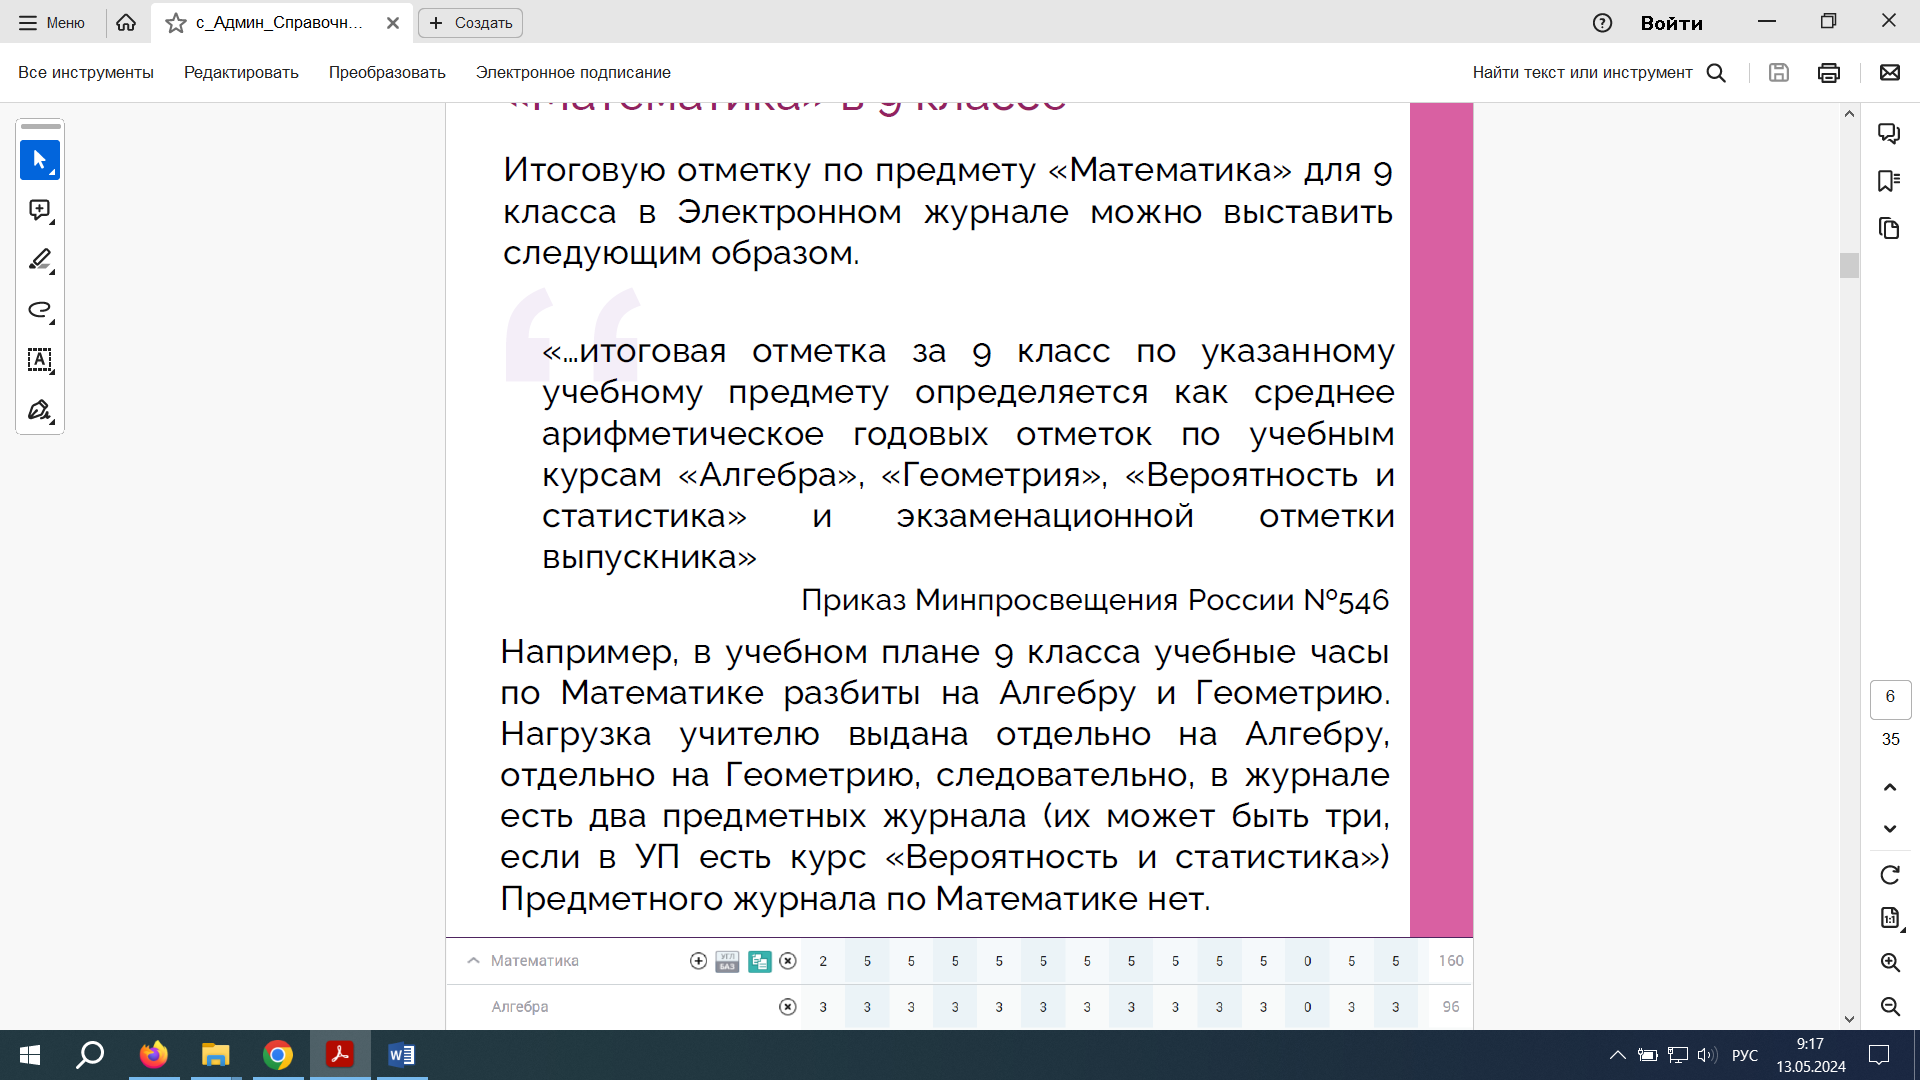Click the plus circle icon in Математика row
1920x1080 pixels.
(698, 961)
